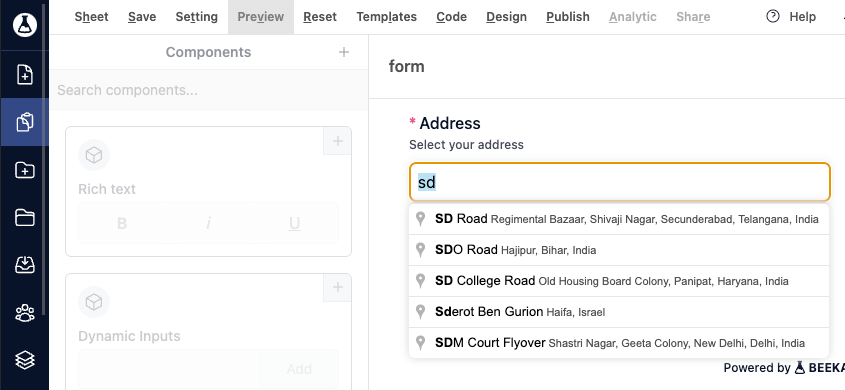Select Sderot Ben Gurion Haifa suggestion
This screenshot has width=845, height=390.
619,312
